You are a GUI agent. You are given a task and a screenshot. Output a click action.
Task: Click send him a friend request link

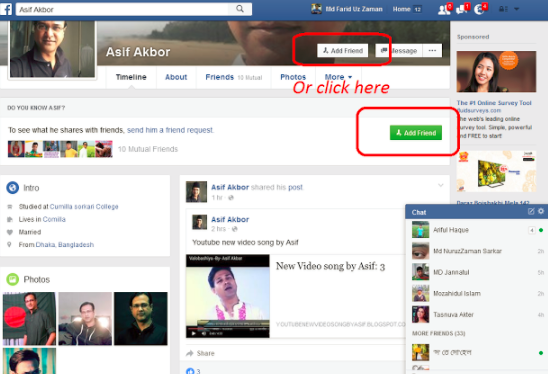(x=170, y=130)
